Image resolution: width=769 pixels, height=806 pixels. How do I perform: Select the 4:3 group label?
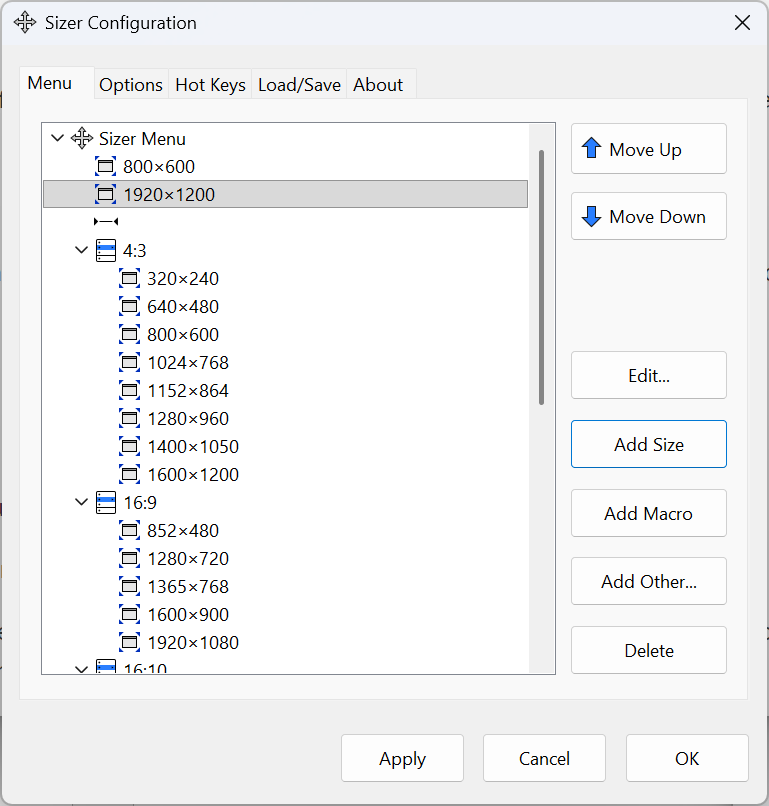pos(135,250)
